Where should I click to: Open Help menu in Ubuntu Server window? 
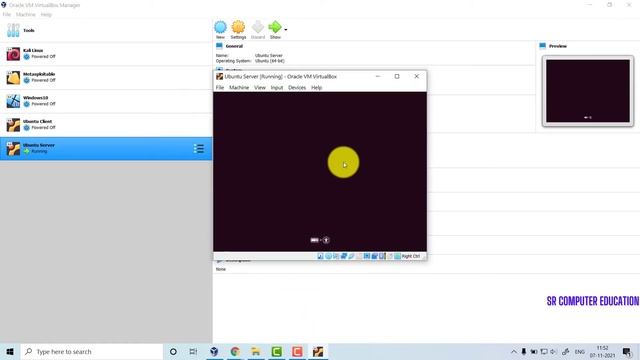(x=317, y=87)
